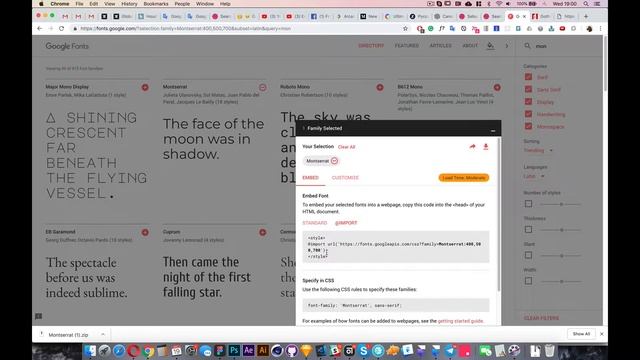Click the share selection arrow icon

click(472, 147)
